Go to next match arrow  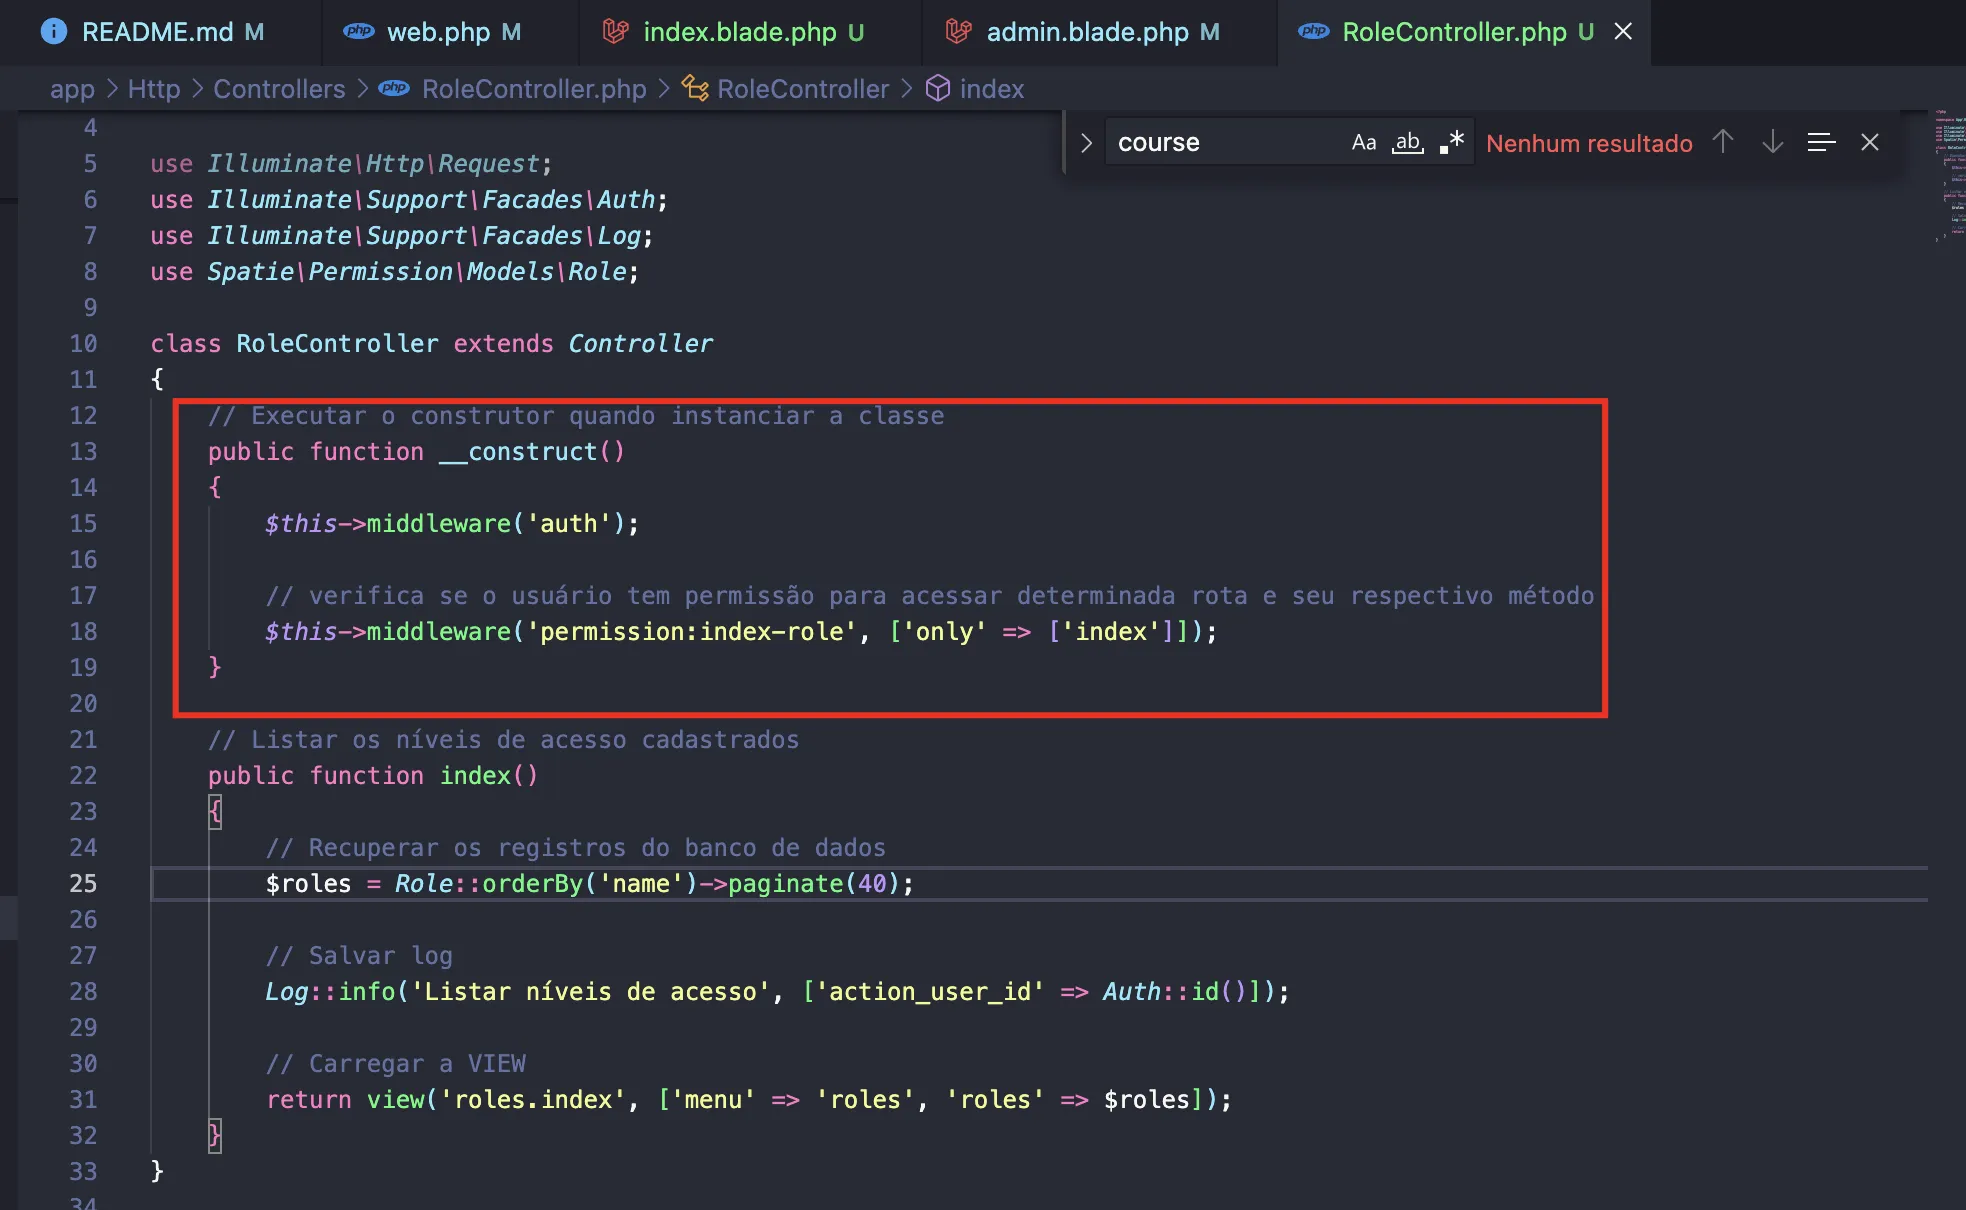pos(1772,142)
